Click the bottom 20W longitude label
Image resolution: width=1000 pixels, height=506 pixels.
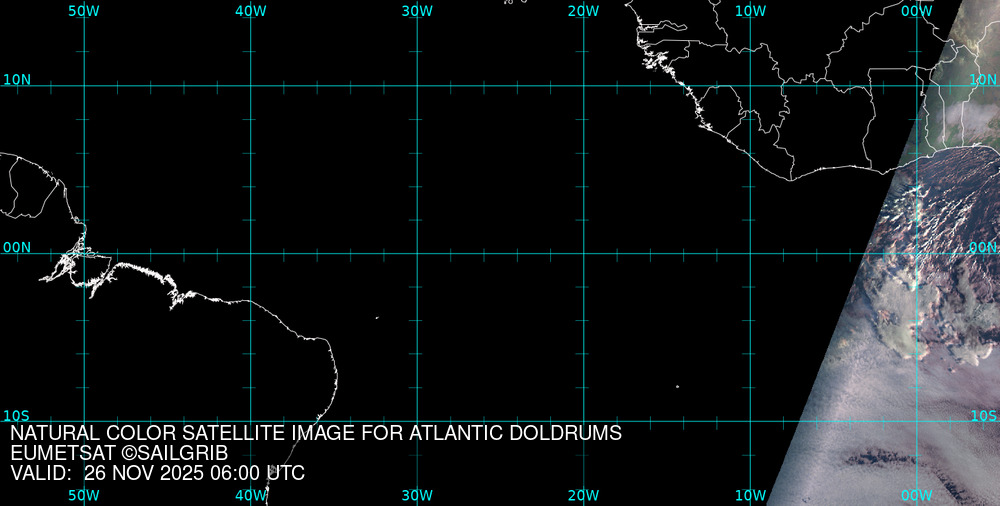pos(583,495)
